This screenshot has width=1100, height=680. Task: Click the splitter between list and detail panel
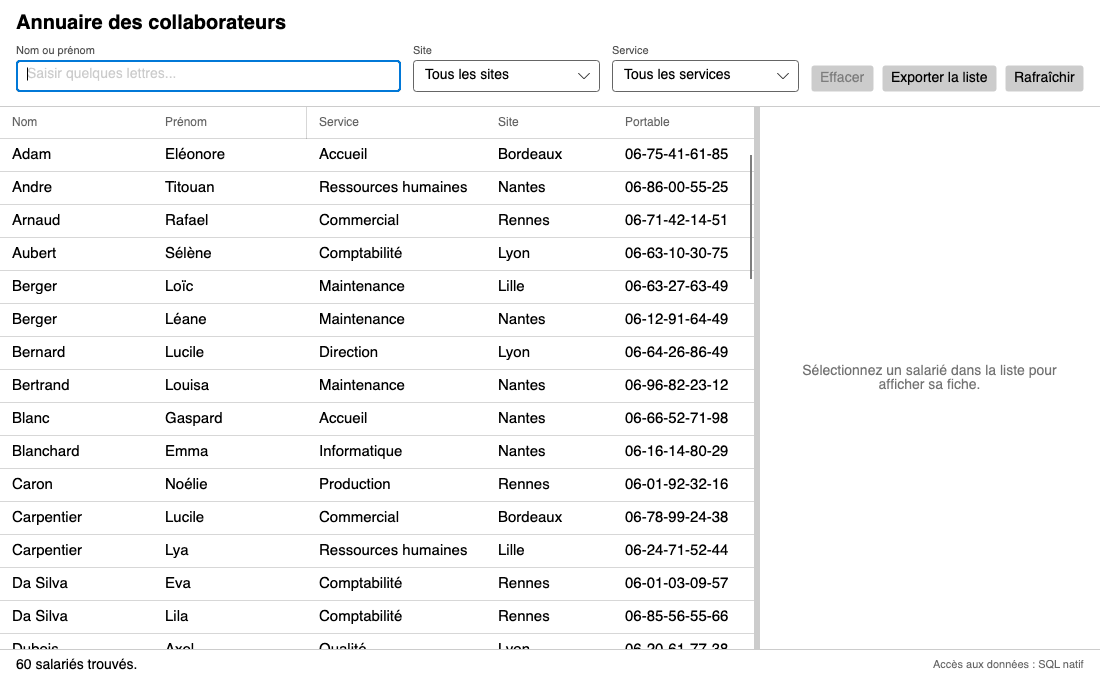click(x=757, y=378)
